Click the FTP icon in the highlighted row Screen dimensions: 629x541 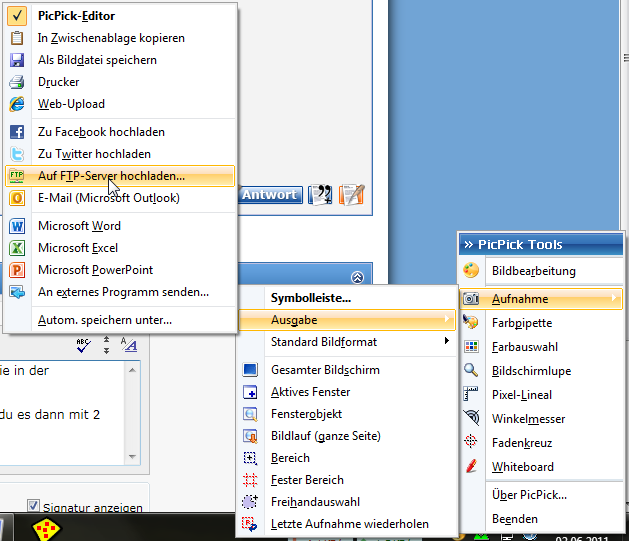(17, 176)
